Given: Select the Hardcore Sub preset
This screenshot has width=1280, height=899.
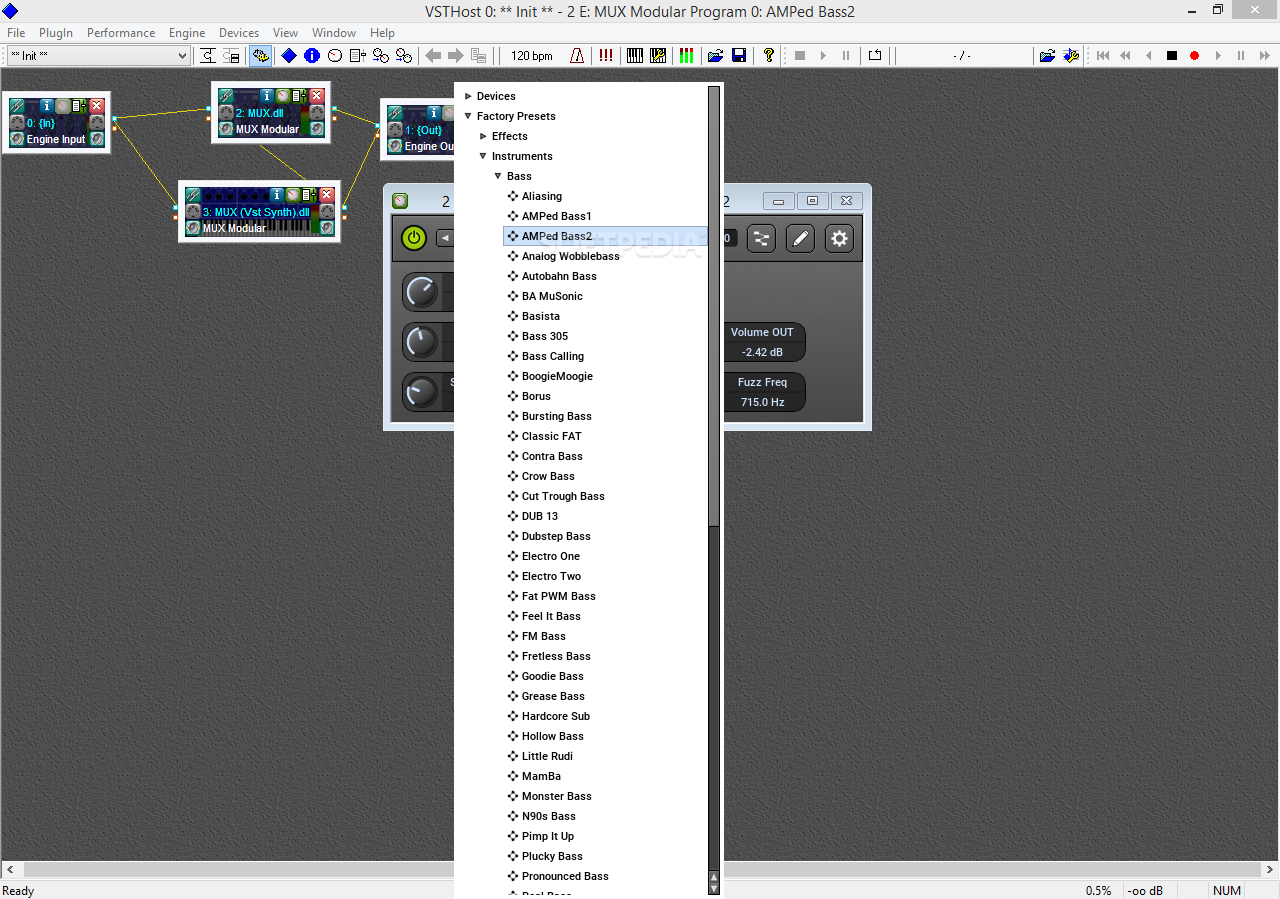Looking at the screenshot, I should click(556, 716).
